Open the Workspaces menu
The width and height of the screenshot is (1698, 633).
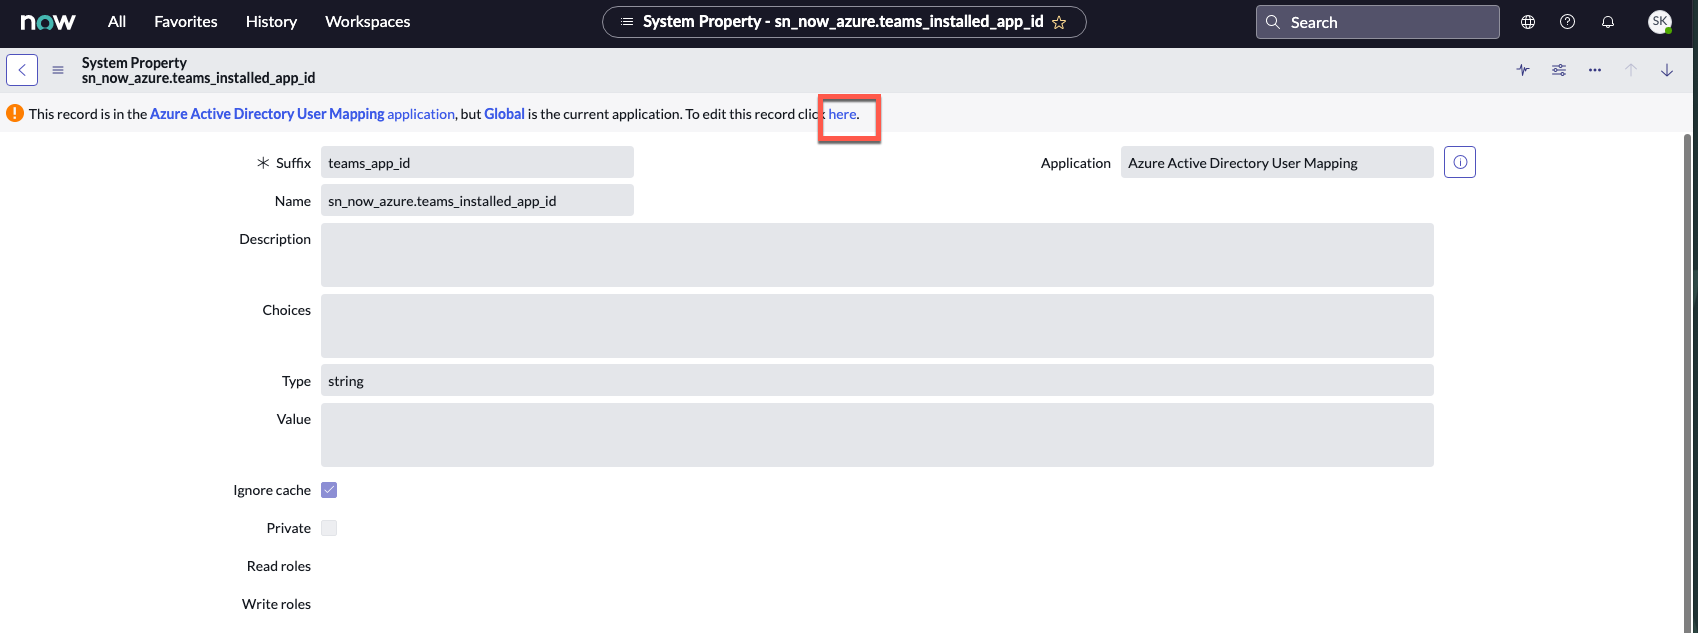click(x=367, y=22)
